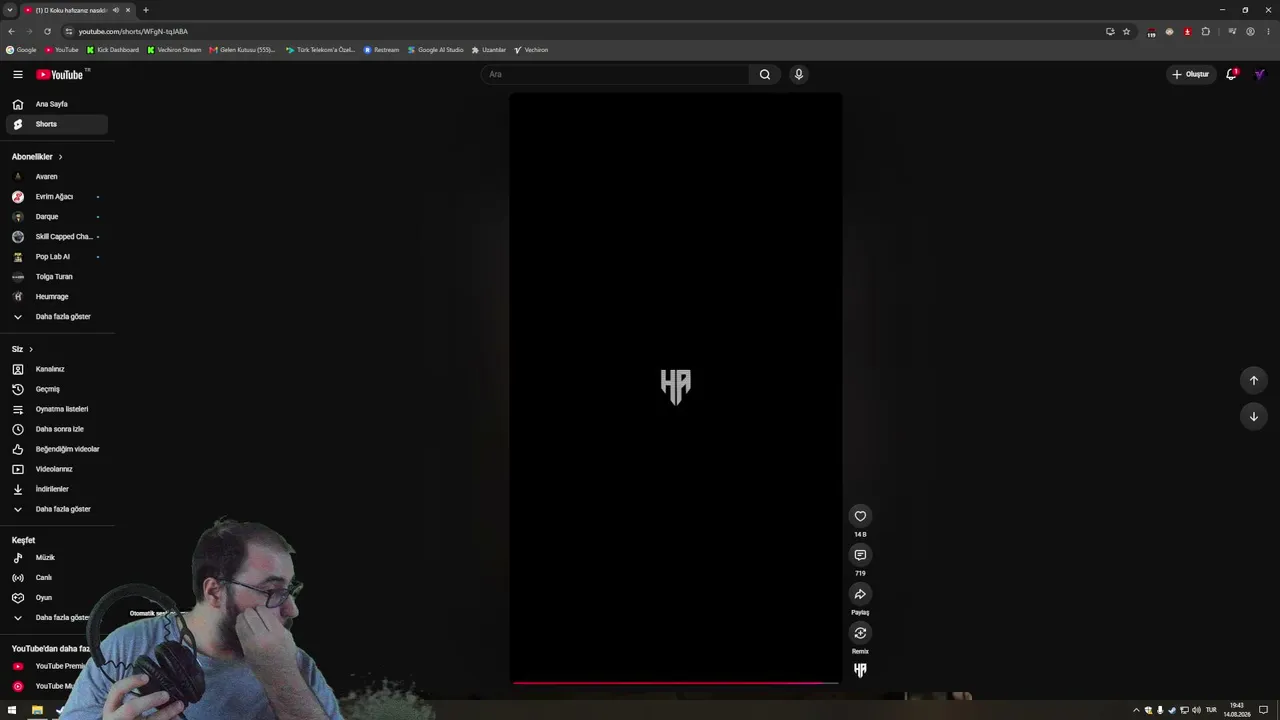Open YouTube notifications bell
This screenshot has height=720, width=1280.
click(x=1231, y=74)
